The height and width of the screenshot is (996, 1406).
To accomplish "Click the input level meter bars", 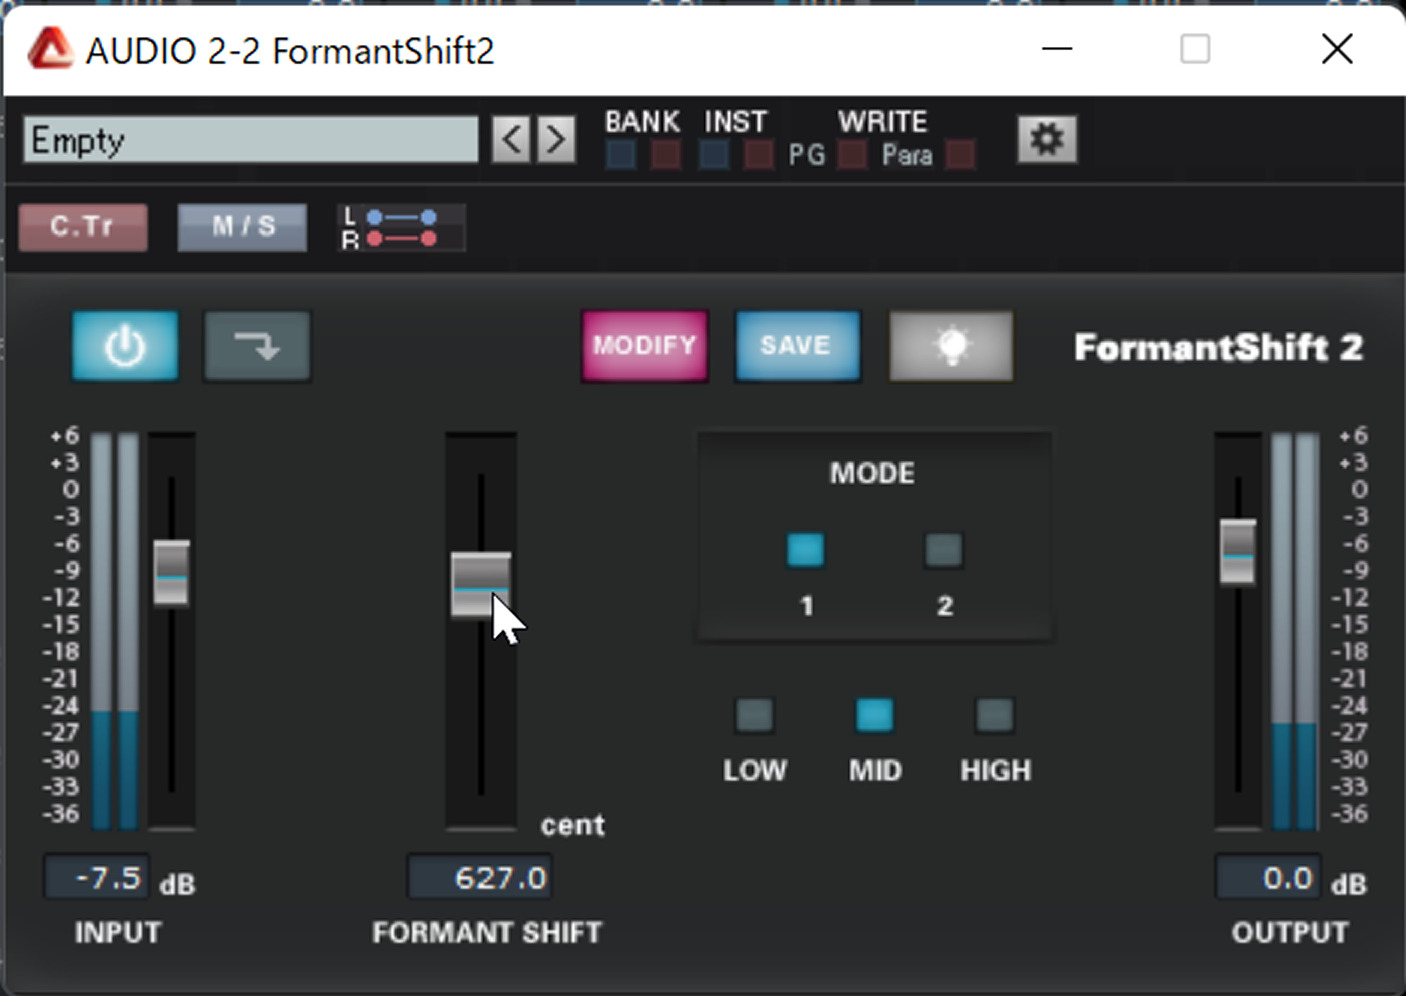I will pos(115,630).
